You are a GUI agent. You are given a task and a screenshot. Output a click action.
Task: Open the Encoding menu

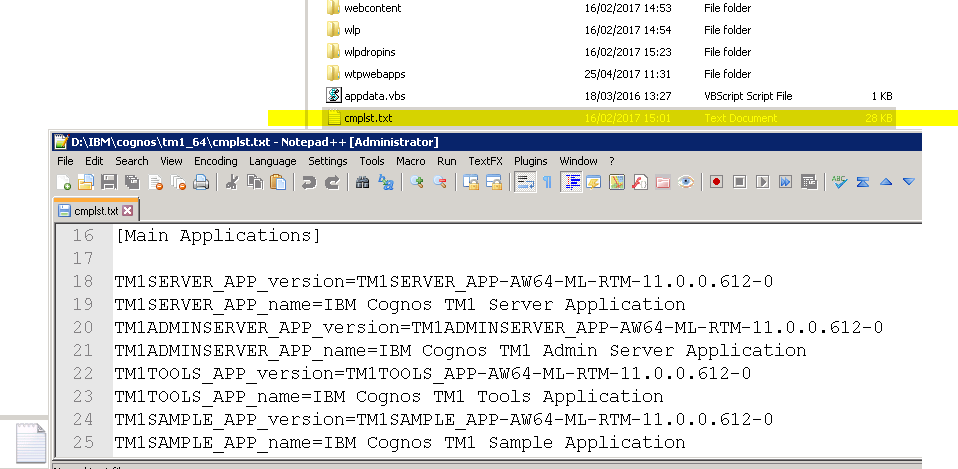point(215,161)
